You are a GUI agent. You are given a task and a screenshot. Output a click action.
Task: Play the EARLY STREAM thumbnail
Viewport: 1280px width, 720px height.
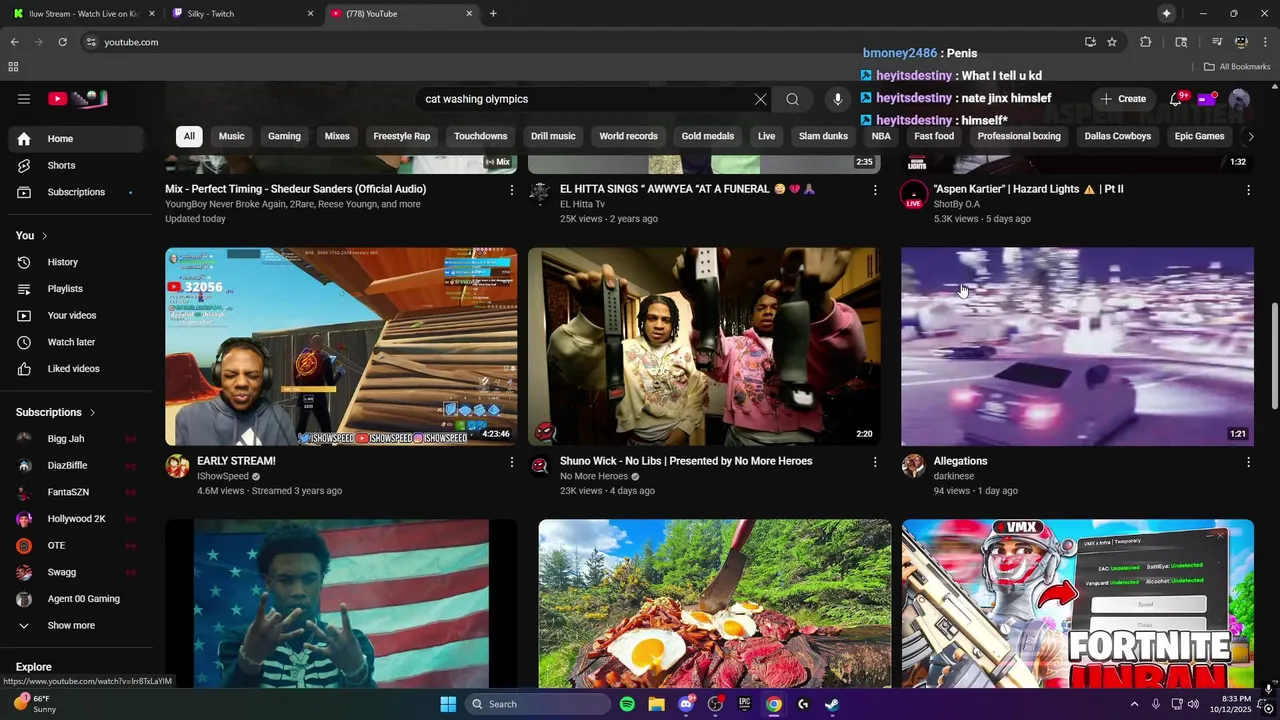point(341,346)
